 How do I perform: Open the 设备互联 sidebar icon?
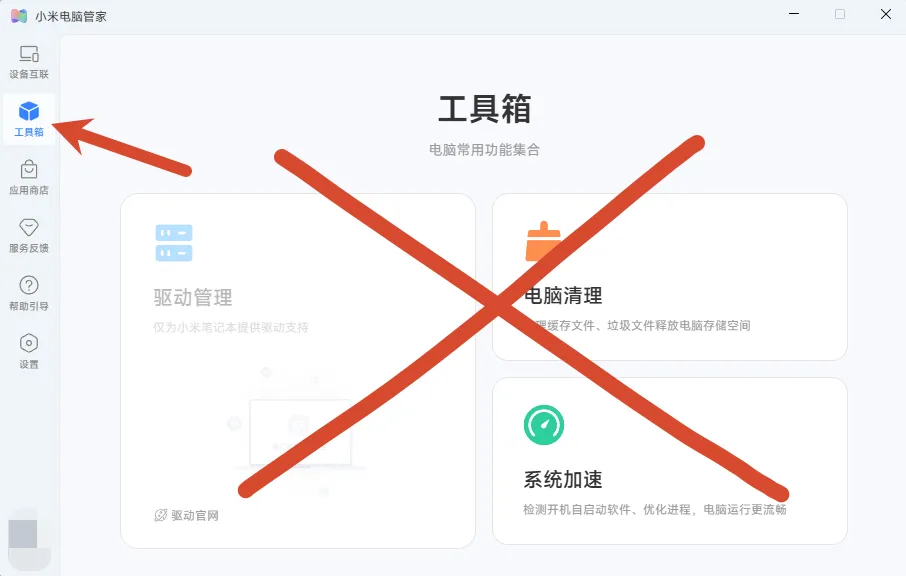pos(29,54)
